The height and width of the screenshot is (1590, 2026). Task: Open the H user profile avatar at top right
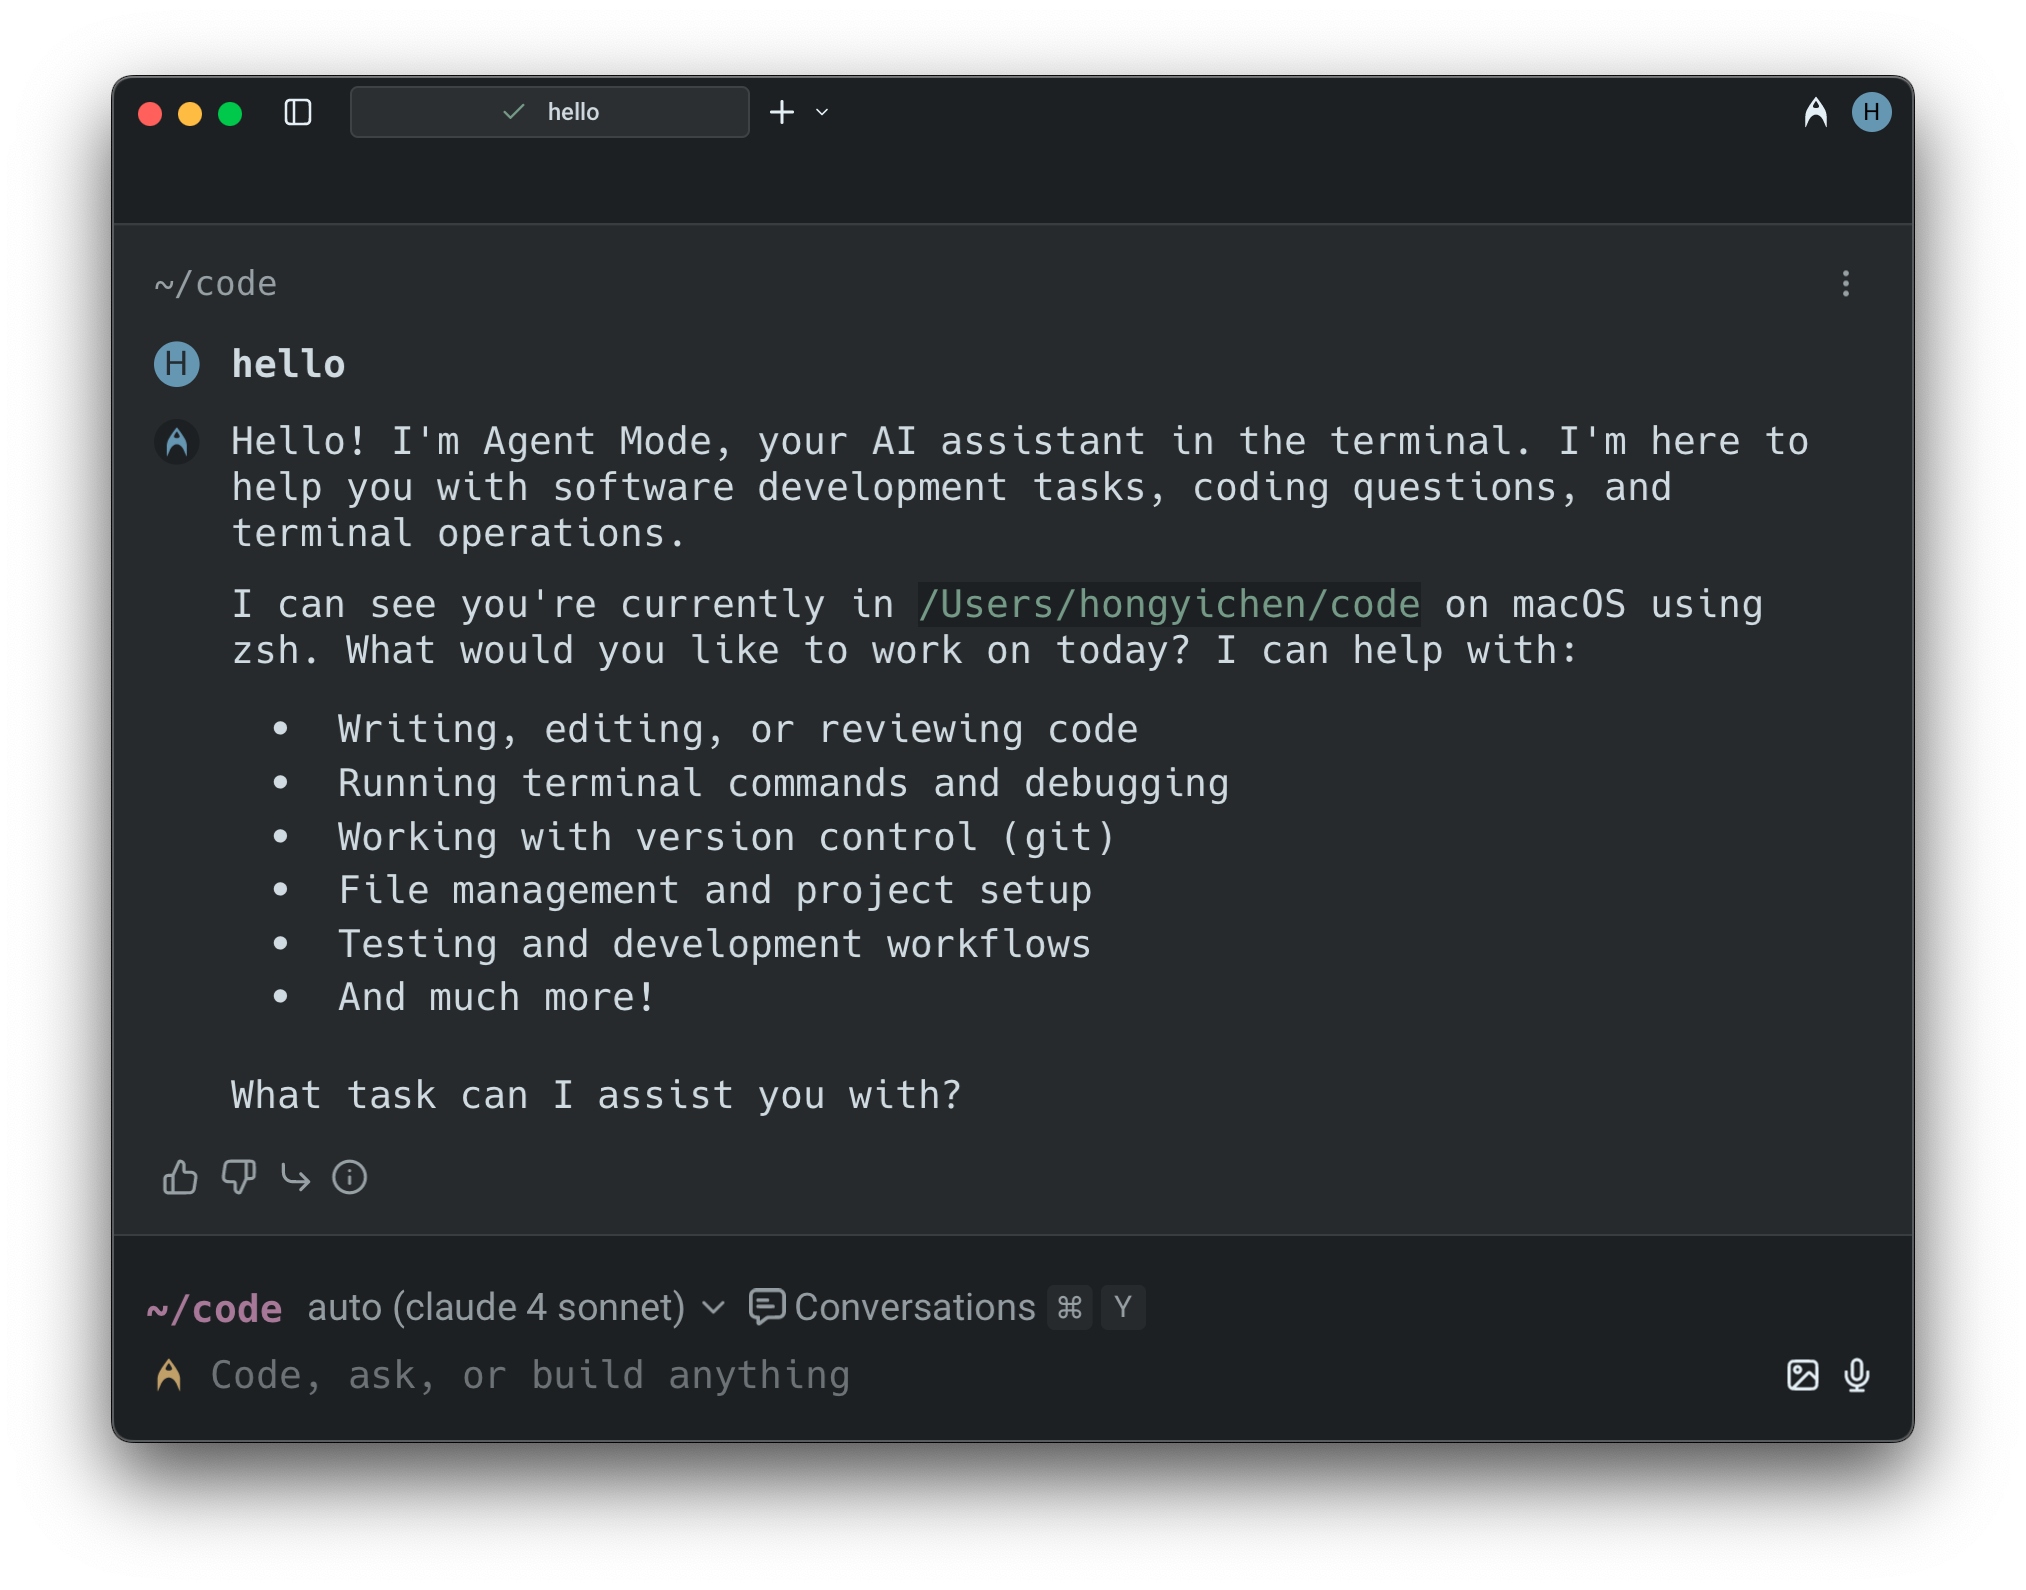(x=1871, y=112)
